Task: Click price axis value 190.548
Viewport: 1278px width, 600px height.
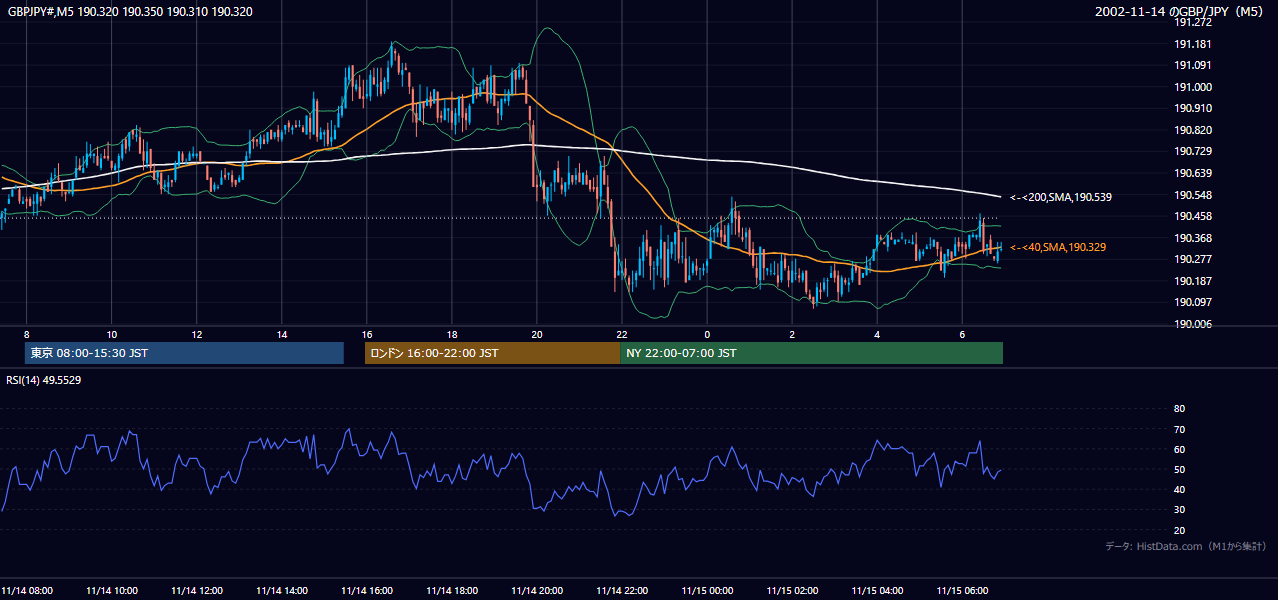Action: pos(1192,195)
